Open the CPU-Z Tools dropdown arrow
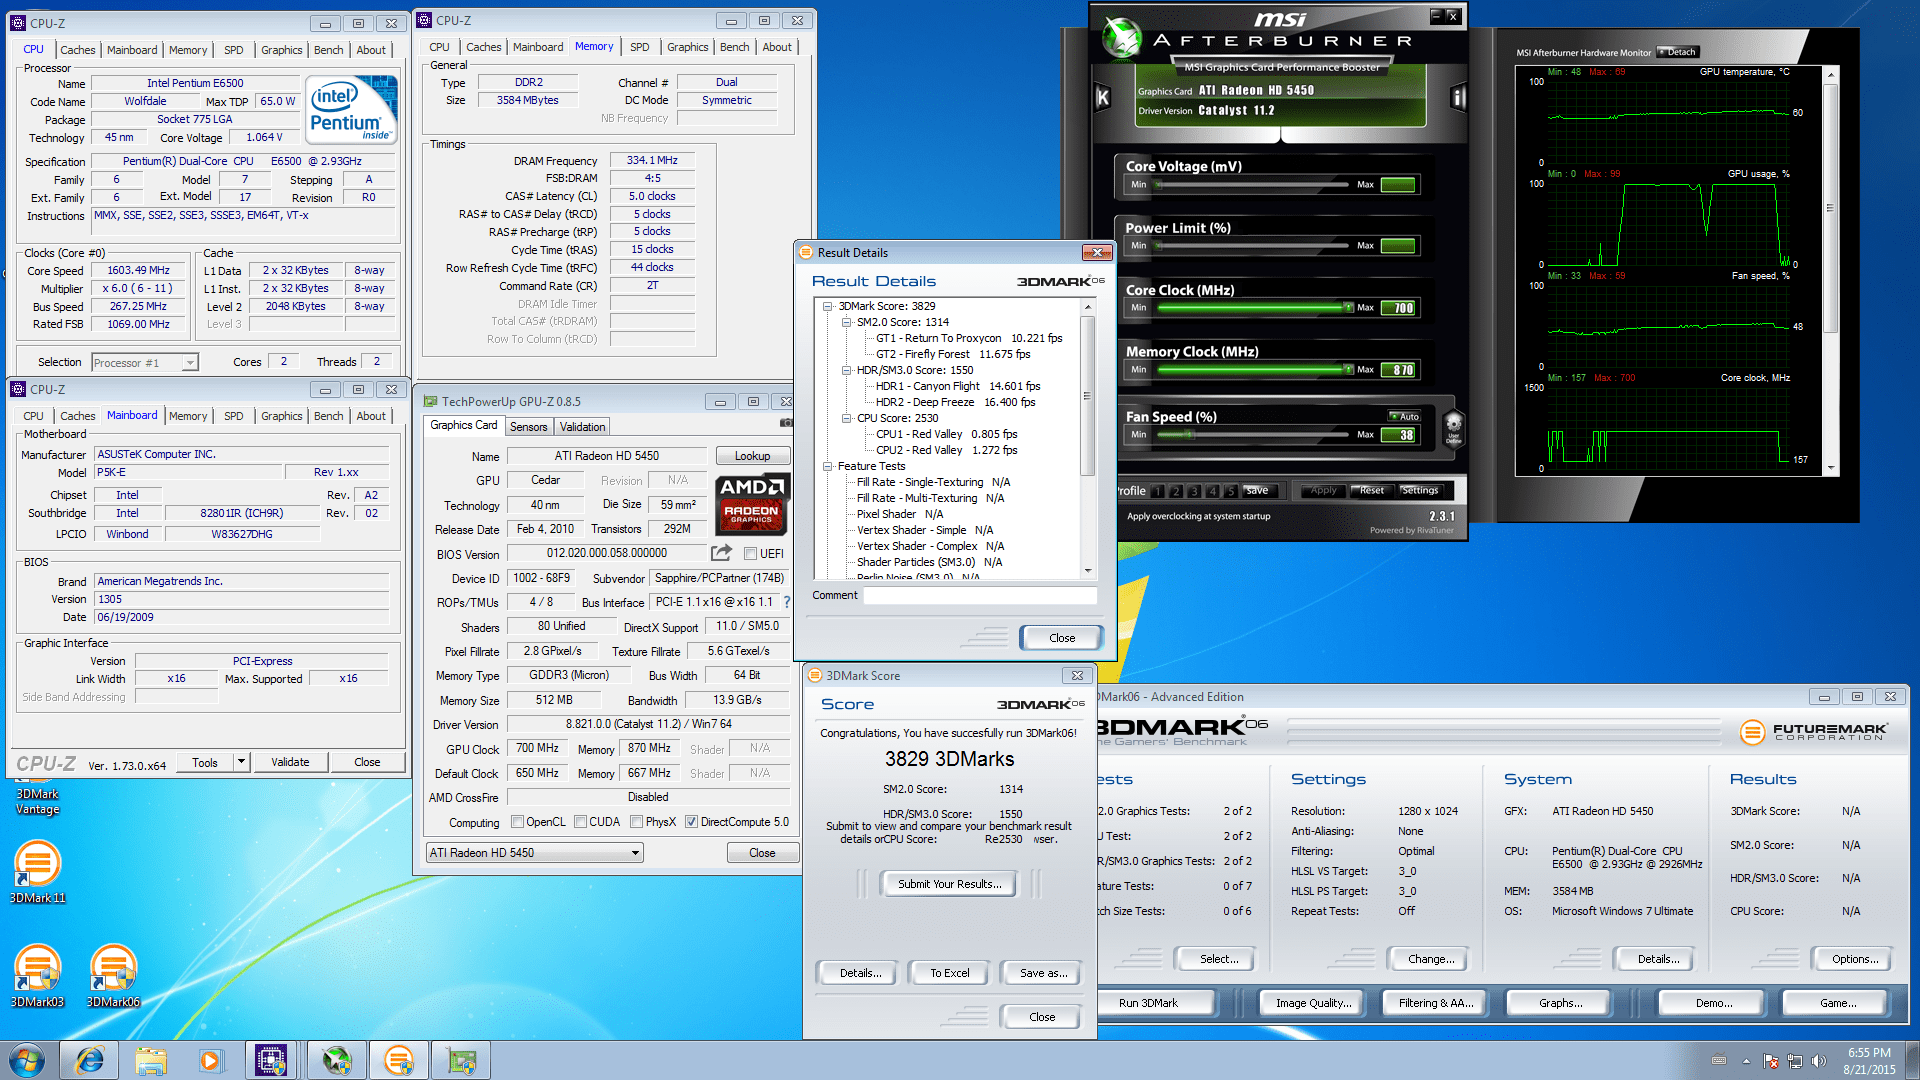The width and height of the screenshot is (1920, 1080). (241, 762)
